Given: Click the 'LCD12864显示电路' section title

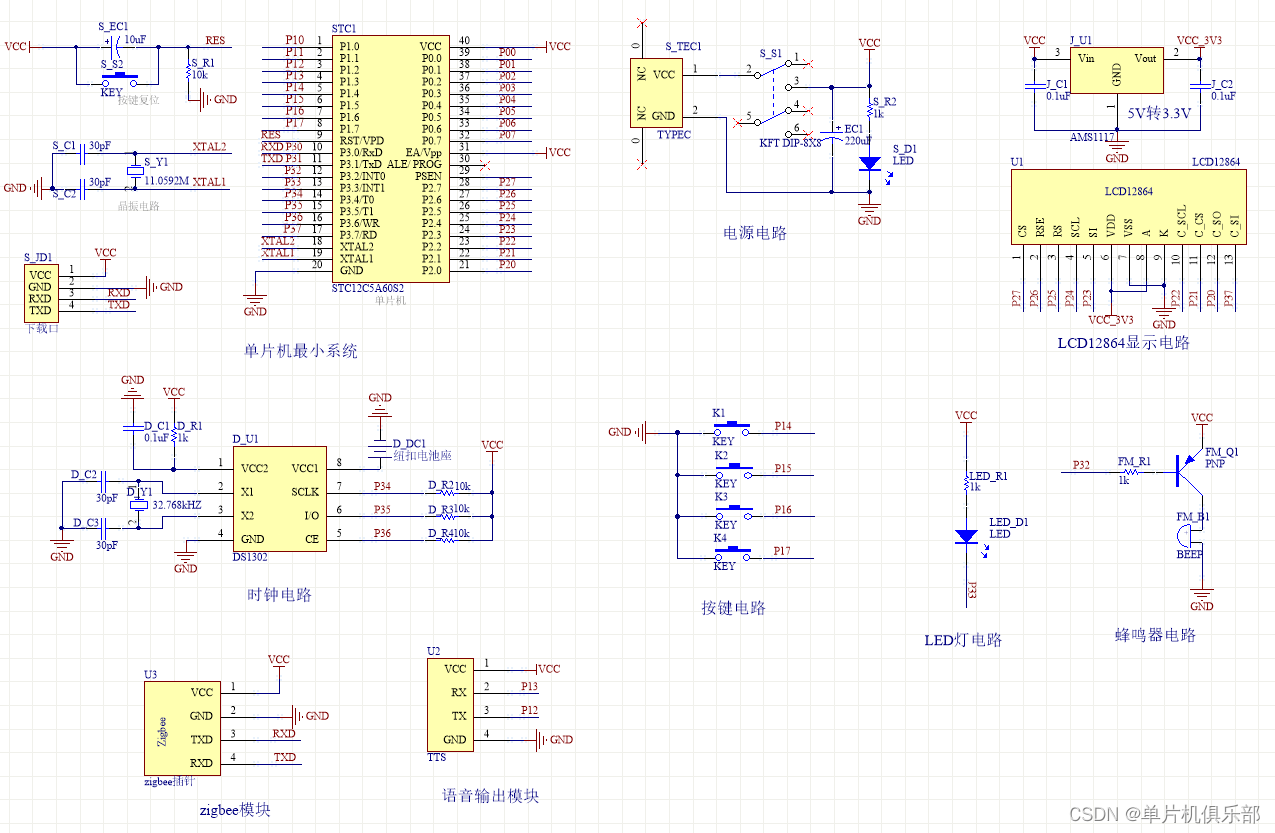Looking at the screenshot, I should point(1124,343).
